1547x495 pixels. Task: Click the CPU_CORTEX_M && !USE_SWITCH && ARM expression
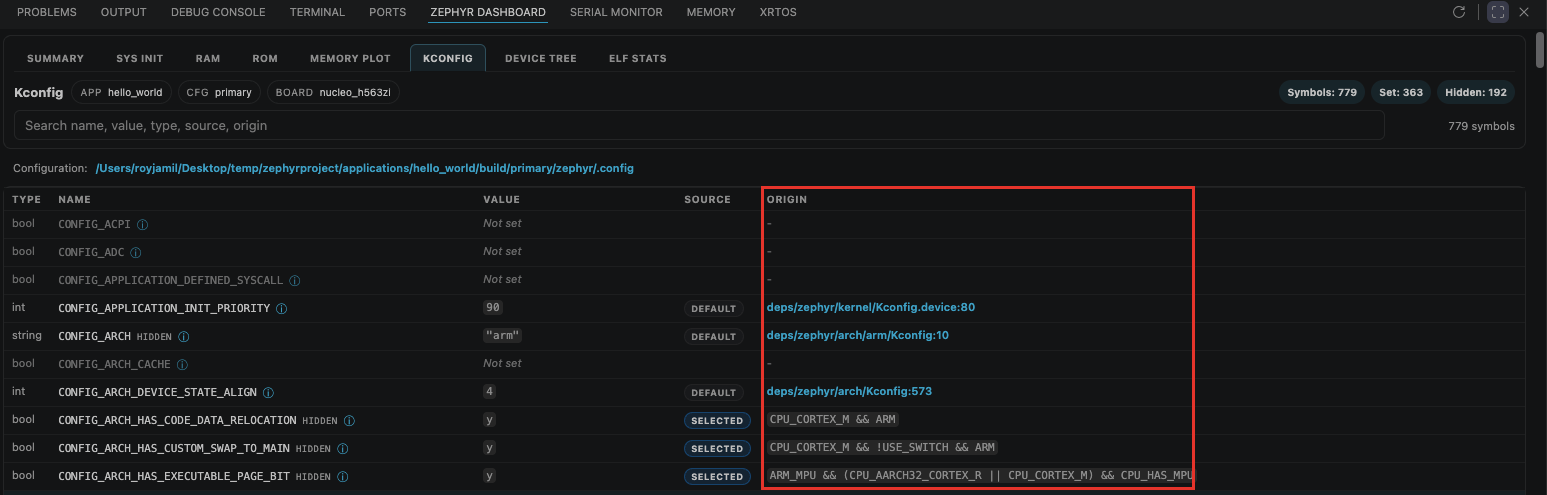(x=884, y=448)
